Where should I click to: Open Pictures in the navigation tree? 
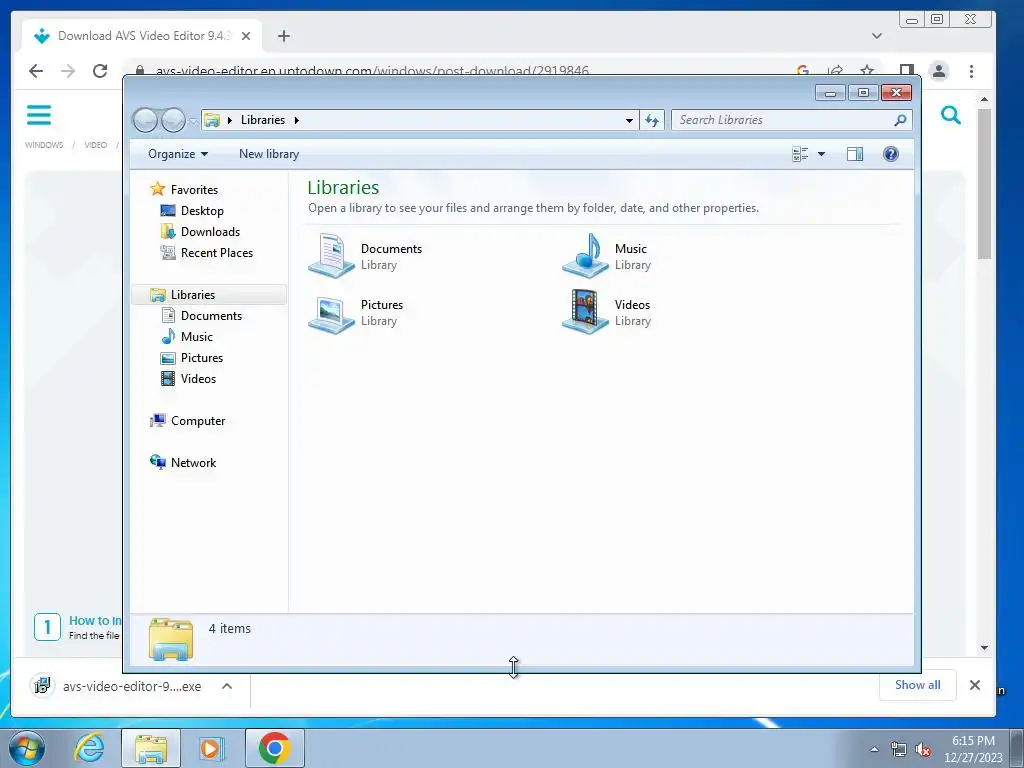[202, 358]
